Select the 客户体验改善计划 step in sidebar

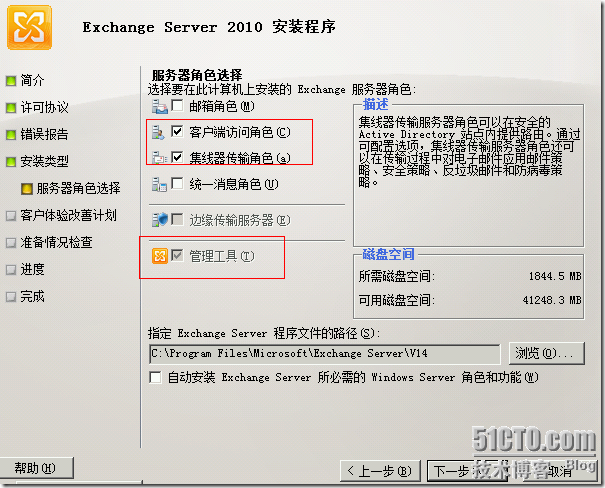(x=68, y=216)
